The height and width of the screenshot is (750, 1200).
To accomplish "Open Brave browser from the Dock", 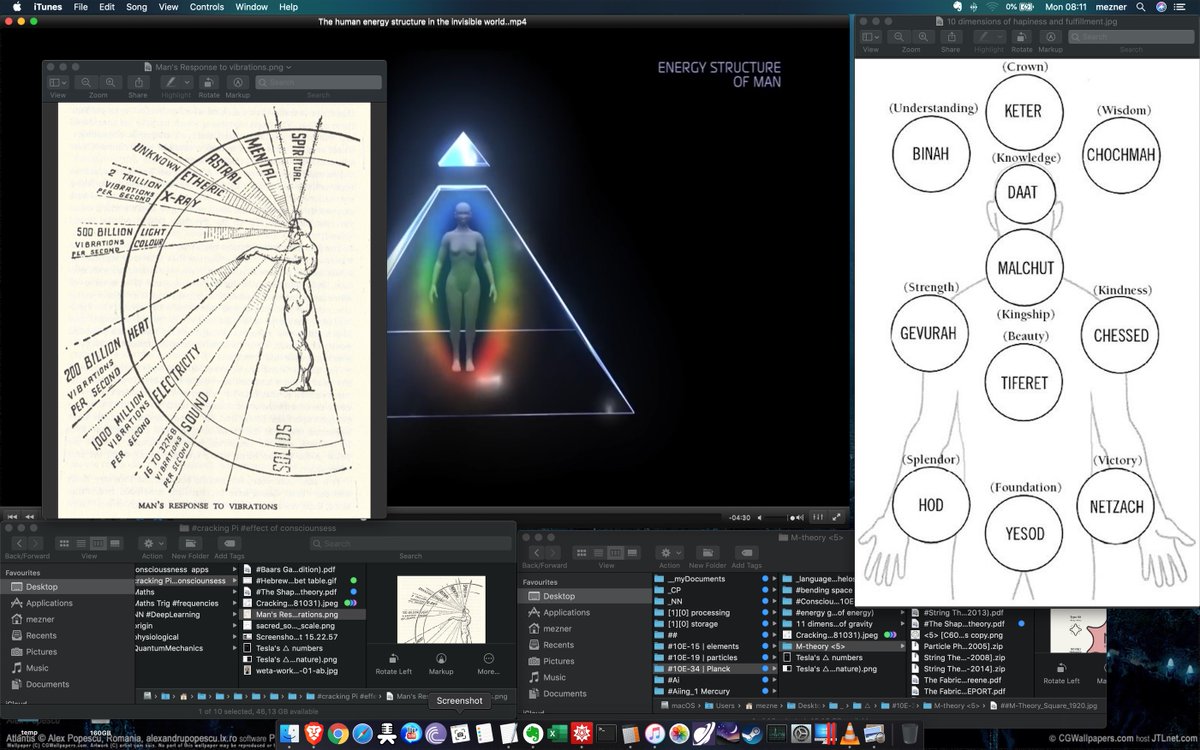I will [313, 735].
